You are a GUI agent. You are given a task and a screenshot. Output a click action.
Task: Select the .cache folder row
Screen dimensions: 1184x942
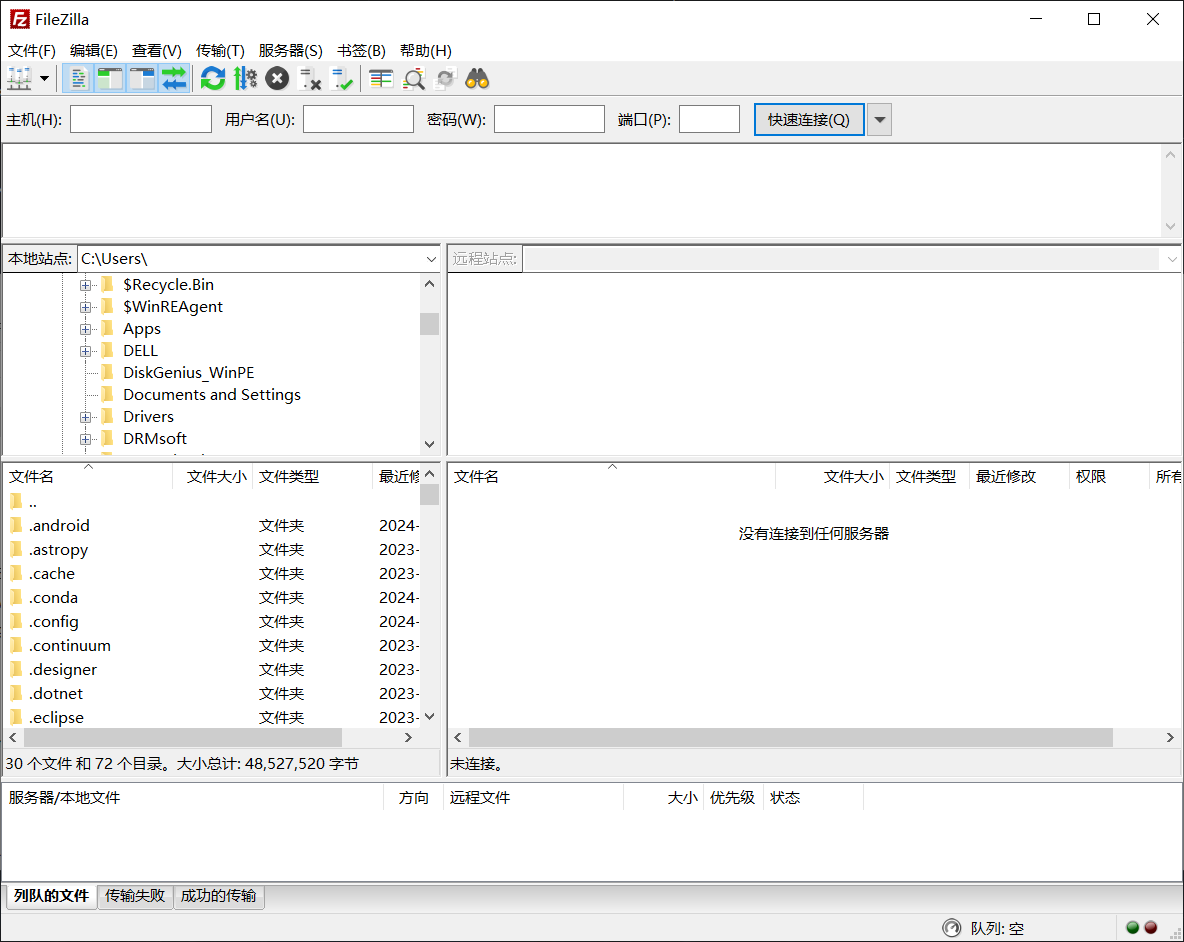click(213, 574)
